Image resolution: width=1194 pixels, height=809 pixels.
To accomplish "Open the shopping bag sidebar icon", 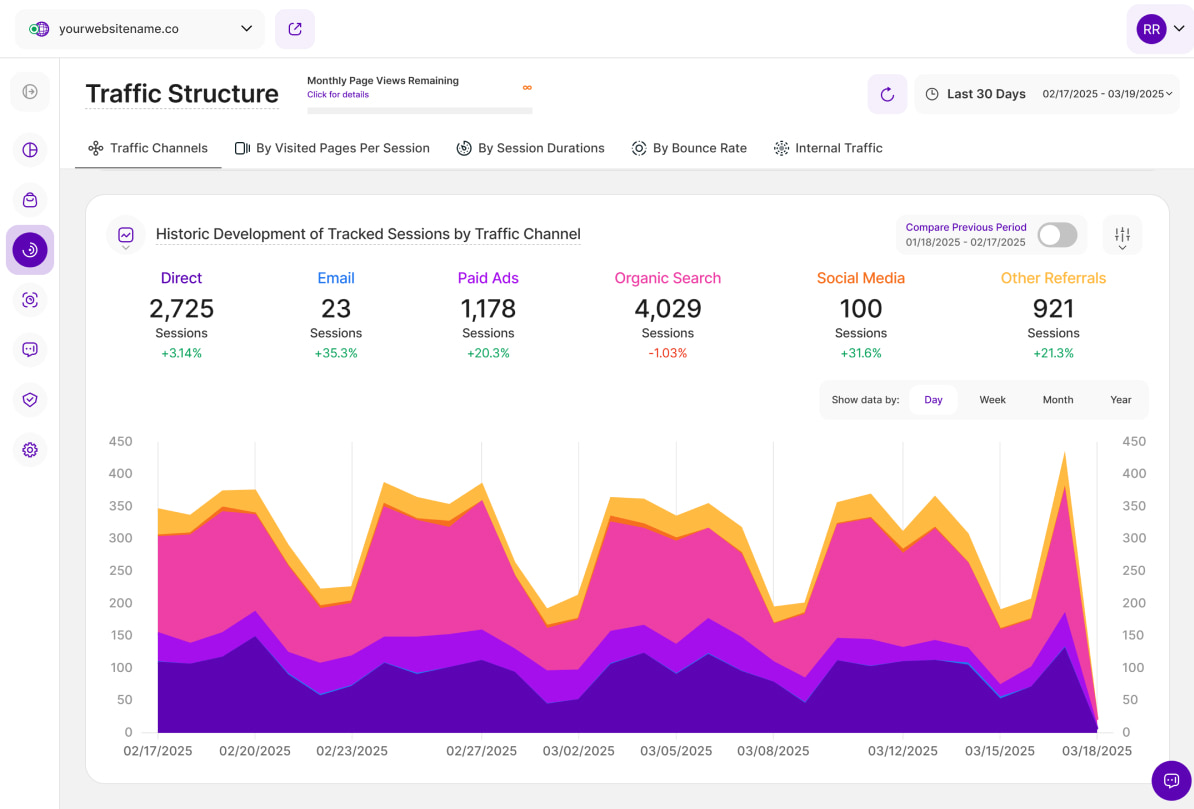I will tap(30, 200).
